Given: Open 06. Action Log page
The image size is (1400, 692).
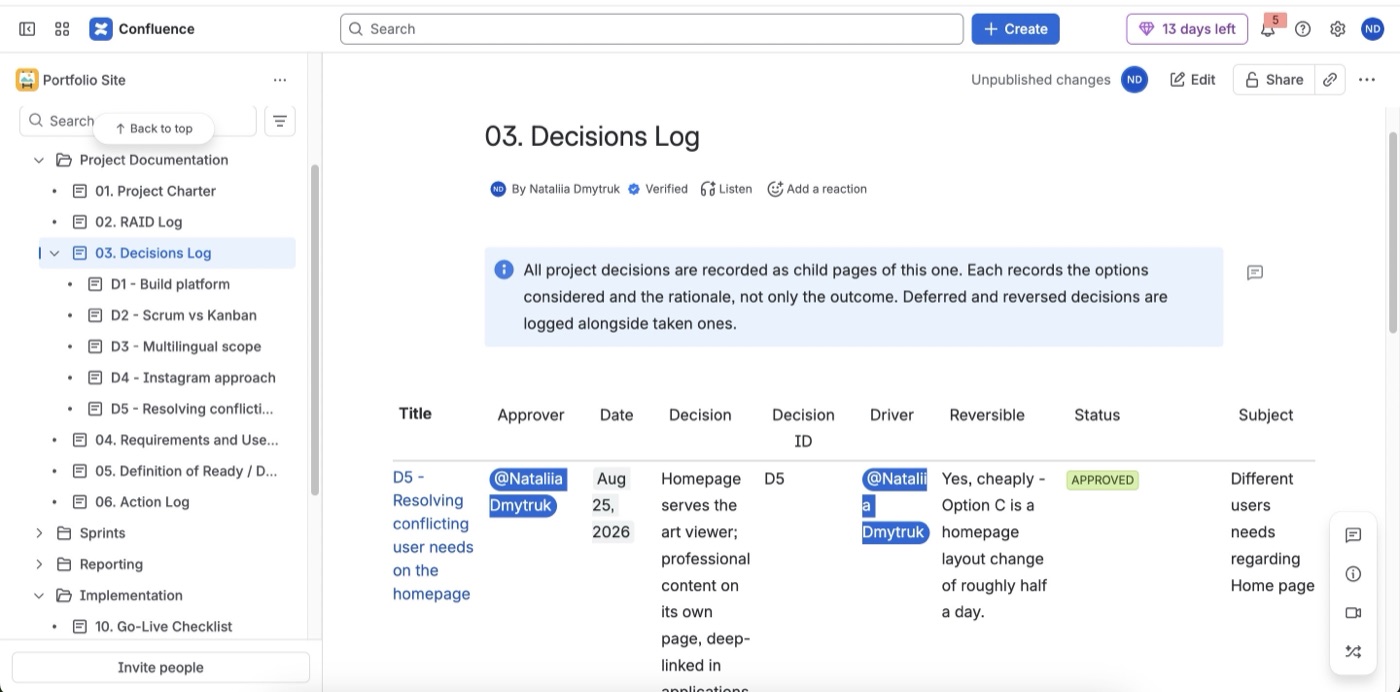Looking at the screenshot, I should [x=142, y=502].
